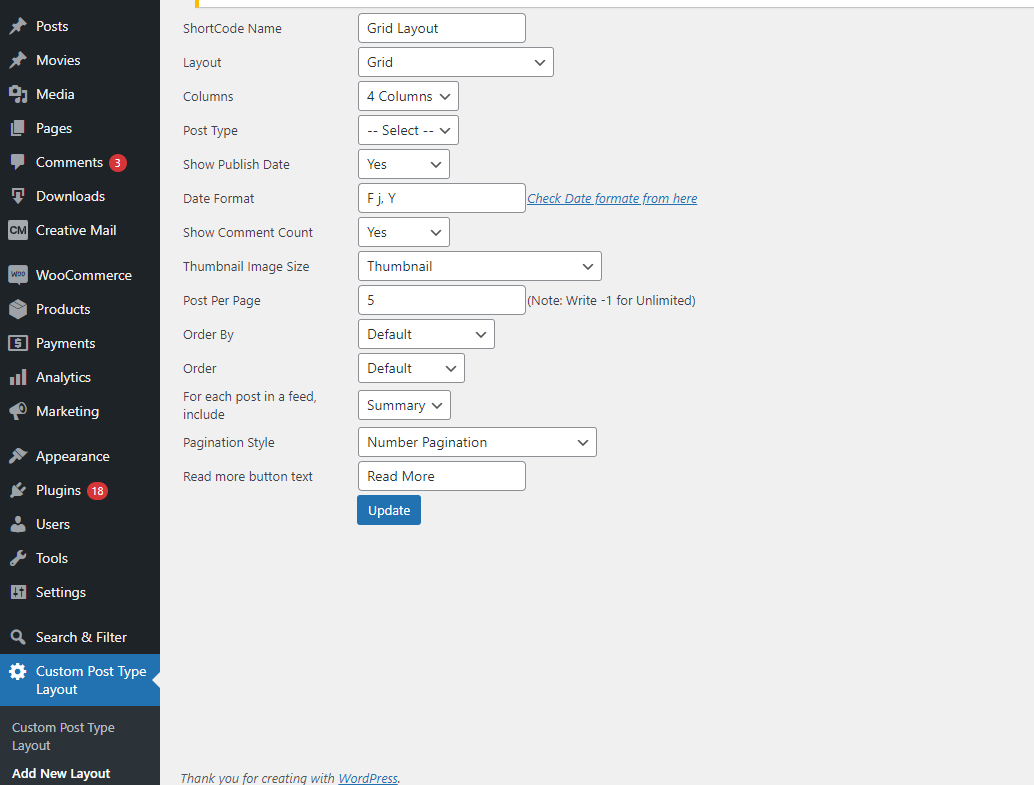1034x785 pixels.
Task: Go to Products in sidebar
Action: tap(63, 309)
